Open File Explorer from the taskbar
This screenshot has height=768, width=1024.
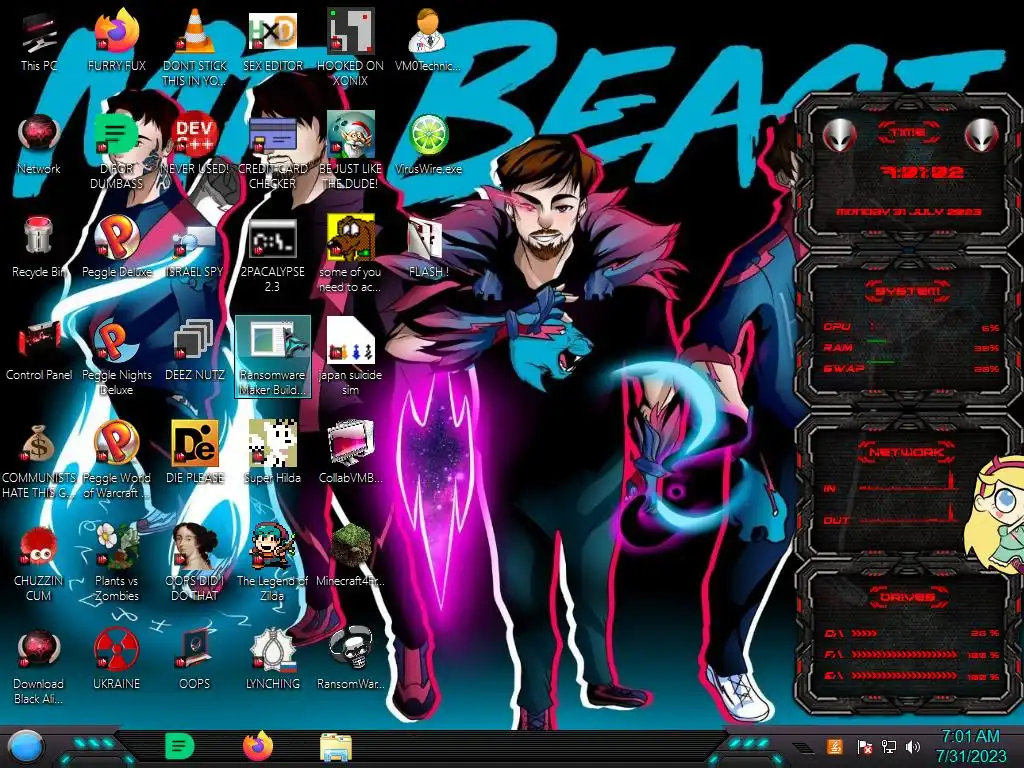point(336,747)
